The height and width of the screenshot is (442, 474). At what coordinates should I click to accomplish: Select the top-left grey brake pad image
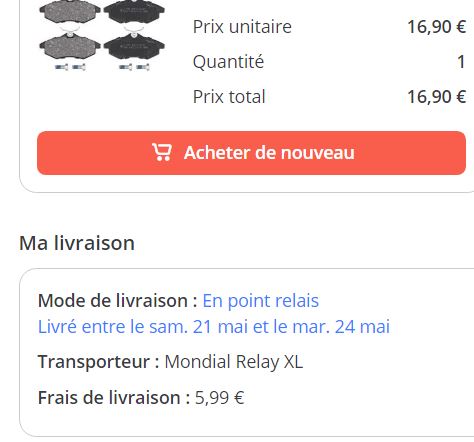70,12
